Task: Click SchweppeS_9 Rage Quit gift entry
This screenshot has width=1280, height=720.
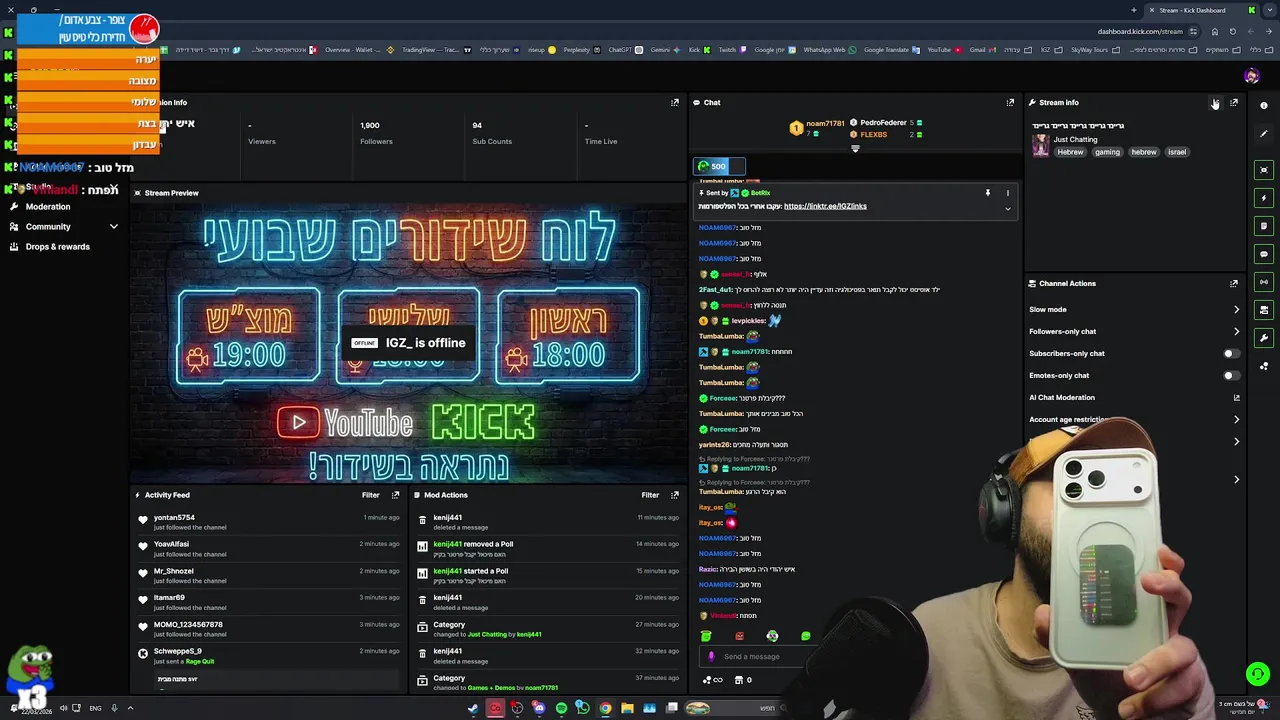Action: point(269,655)
